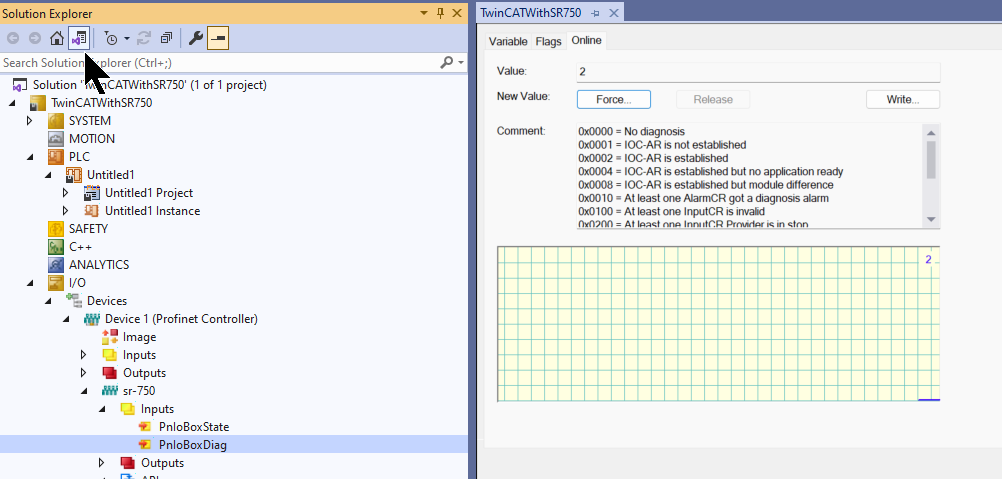Screen dimensions: 1002x479
Task: Click the Home icon in Solution Explorer toolbar
Action: [57, 39]
